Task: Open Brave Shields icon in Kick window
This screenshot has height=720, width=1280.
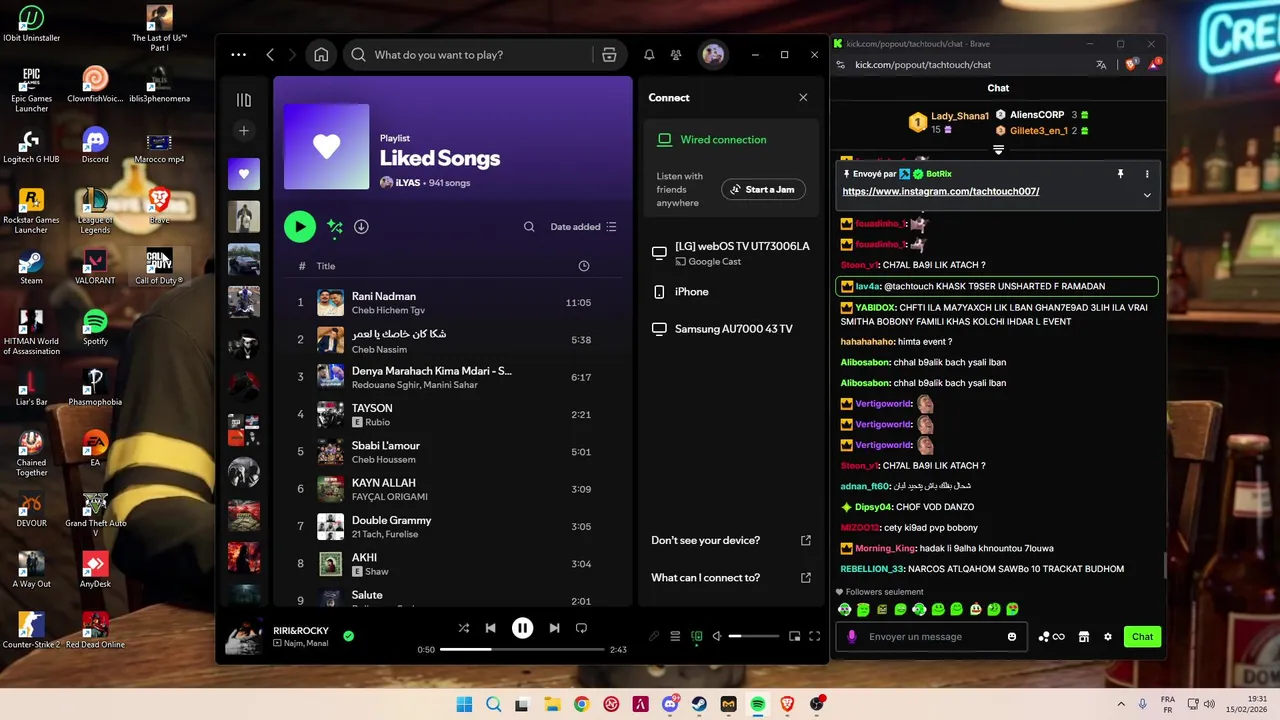Action: [x=1131, y=65]
